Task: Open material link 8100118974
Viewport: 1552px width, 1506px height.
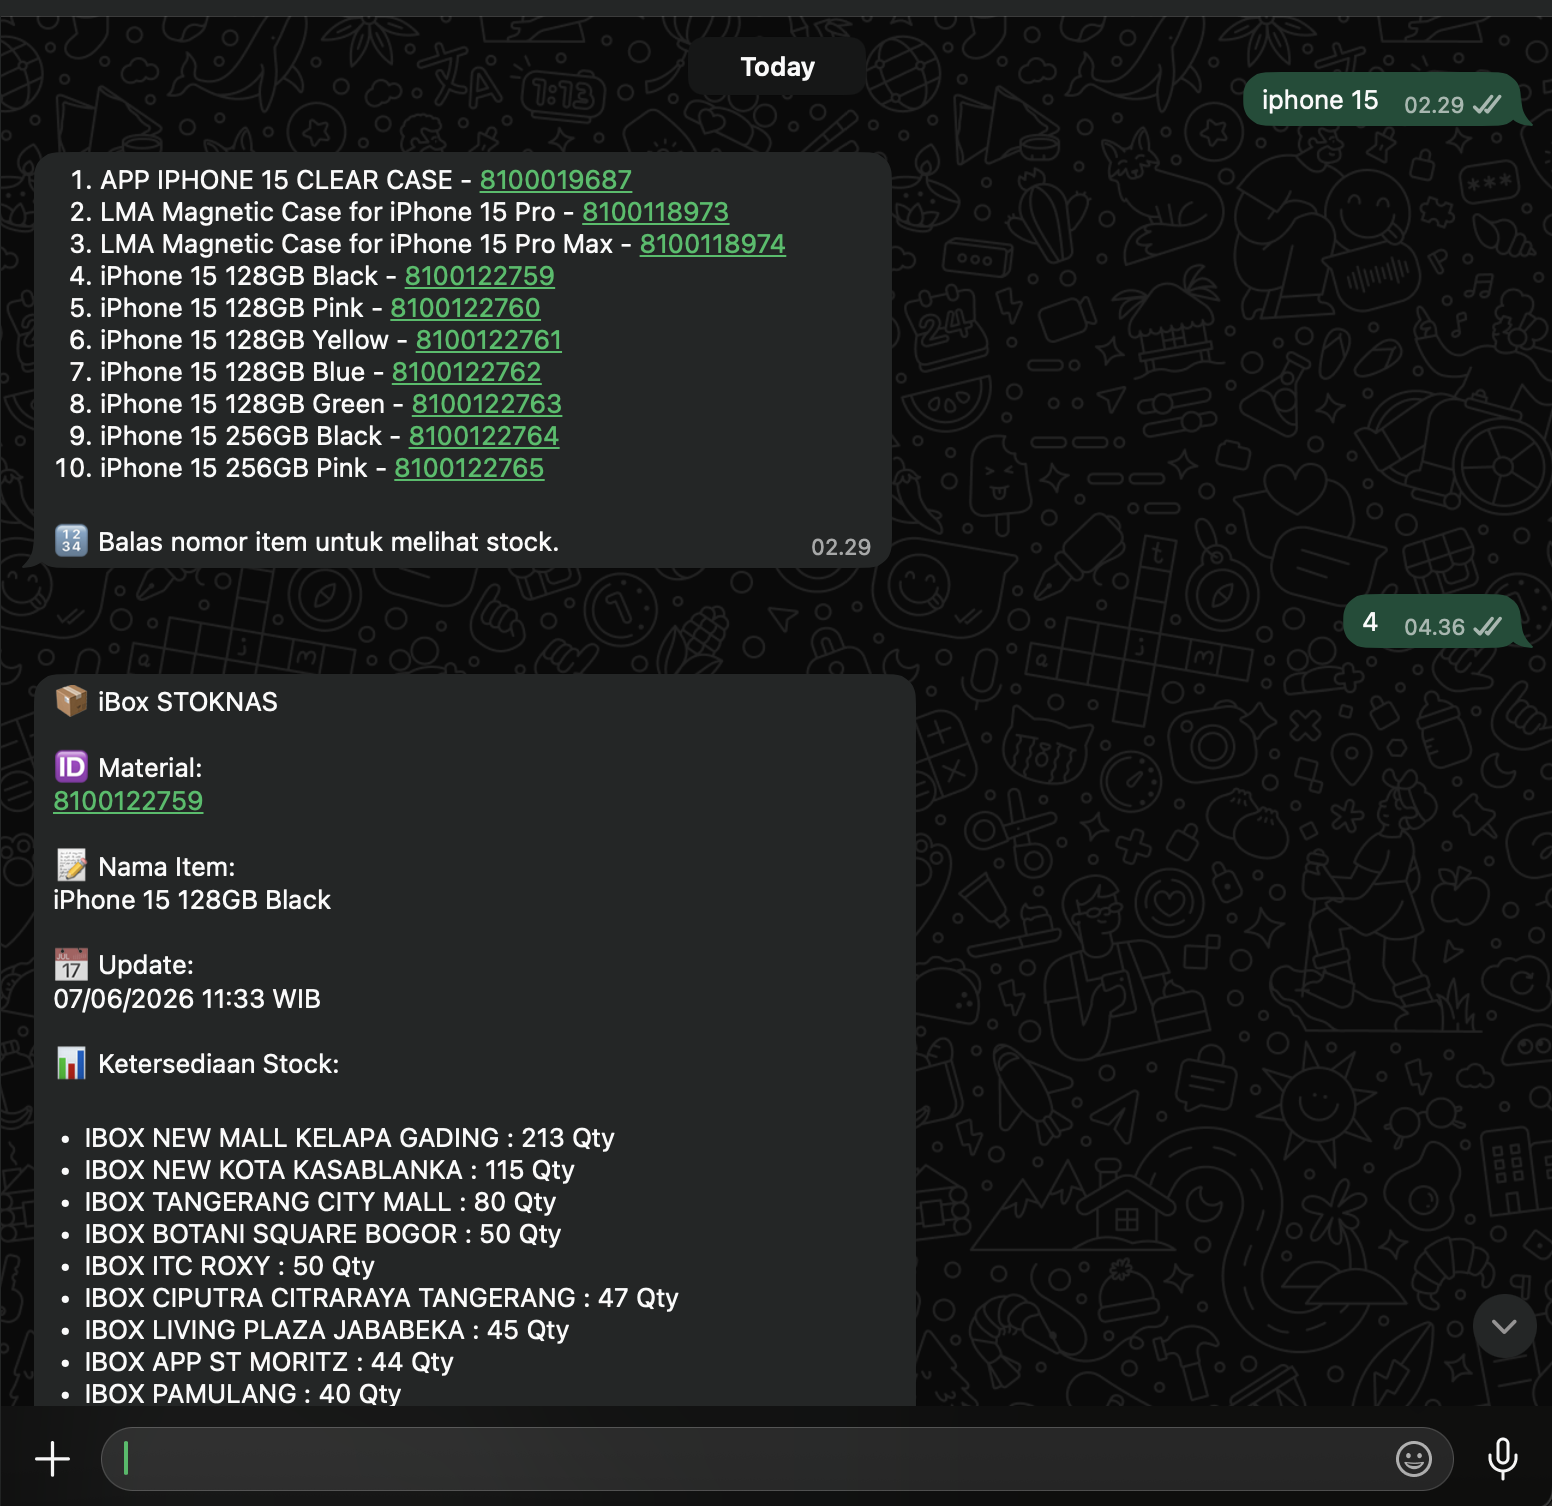Action: [x=713, y=244]
